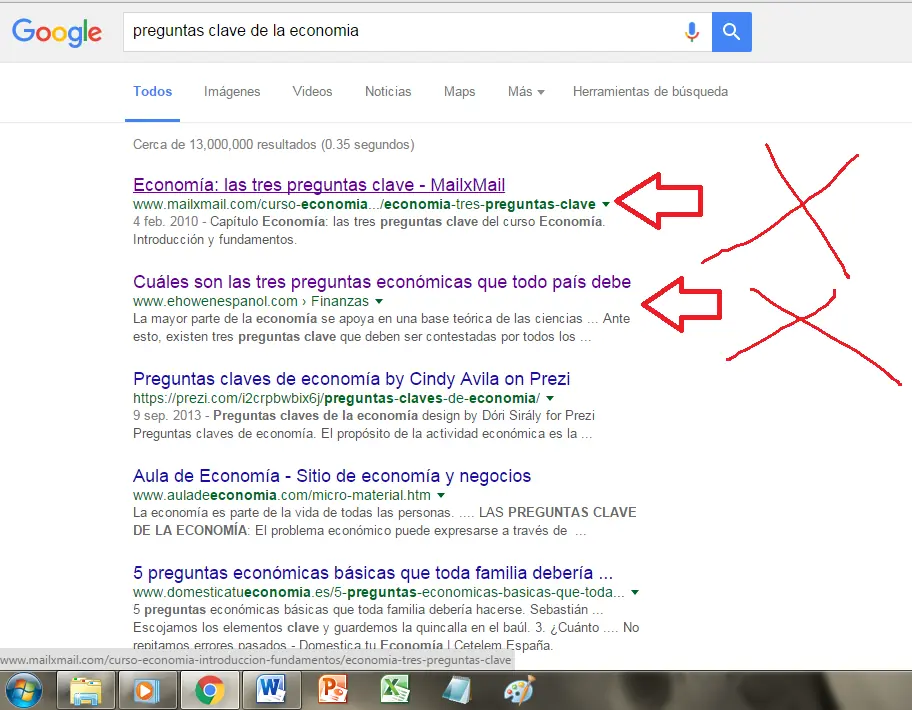
Task: Open Microsoft Word taskbar icon
Action: 271,690
